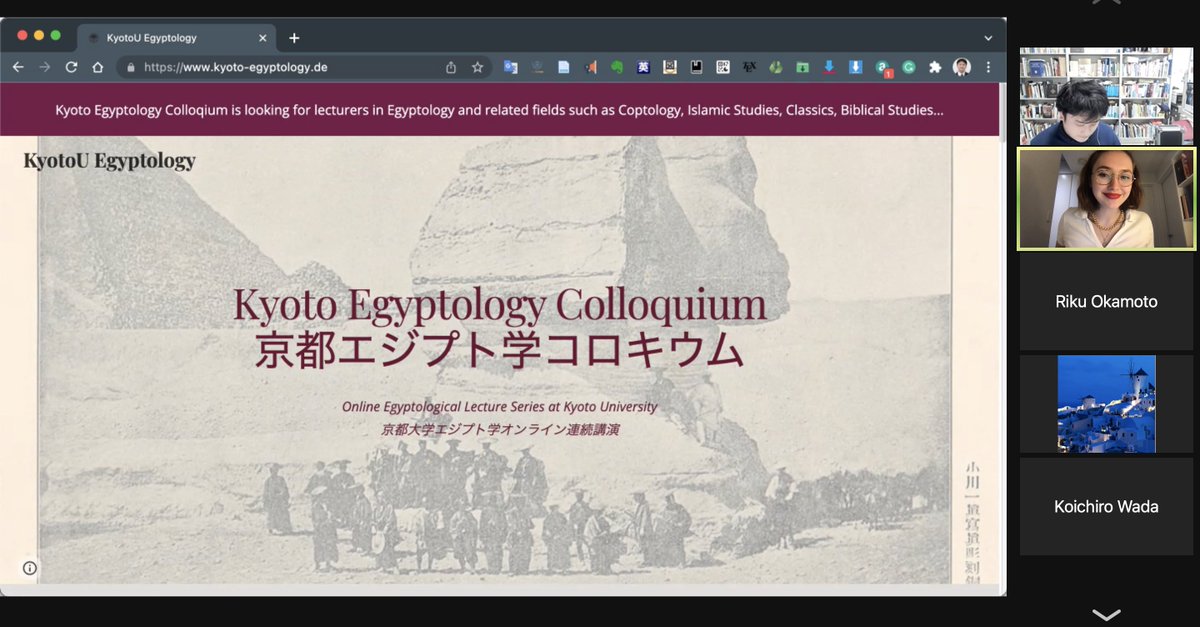Click the lecturer call banner text
This screenshot has height=627, width=1200.
[x=499, y=109]
